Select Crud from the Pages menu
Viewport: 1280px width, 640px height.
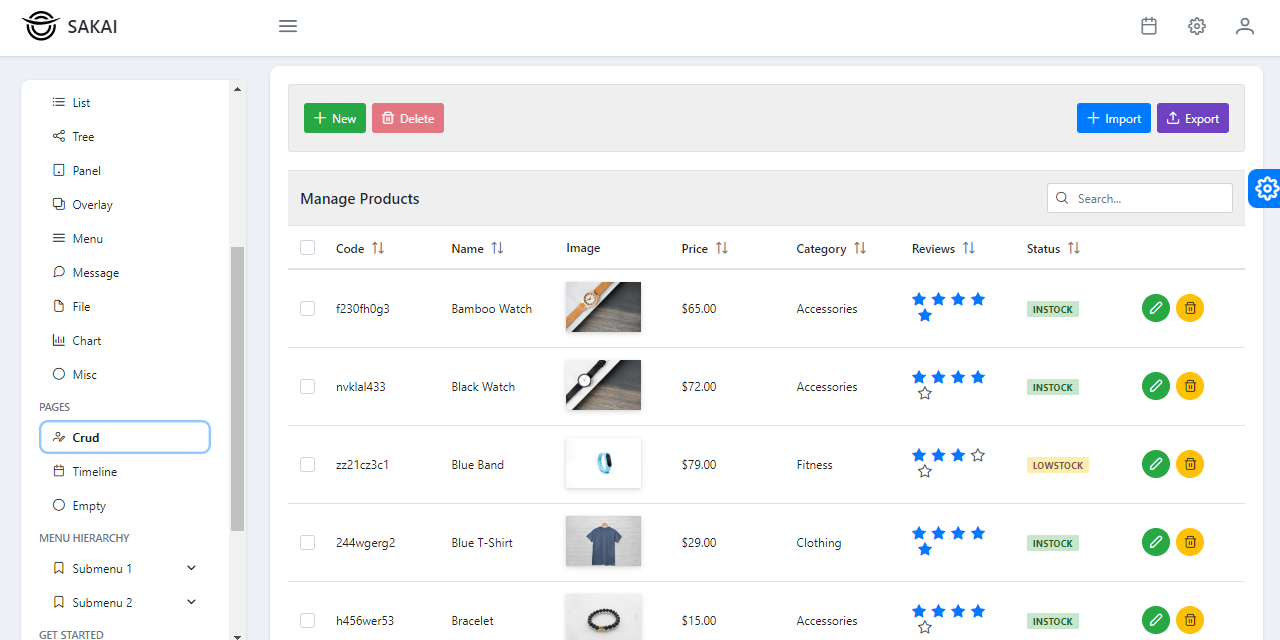(84, 437)
